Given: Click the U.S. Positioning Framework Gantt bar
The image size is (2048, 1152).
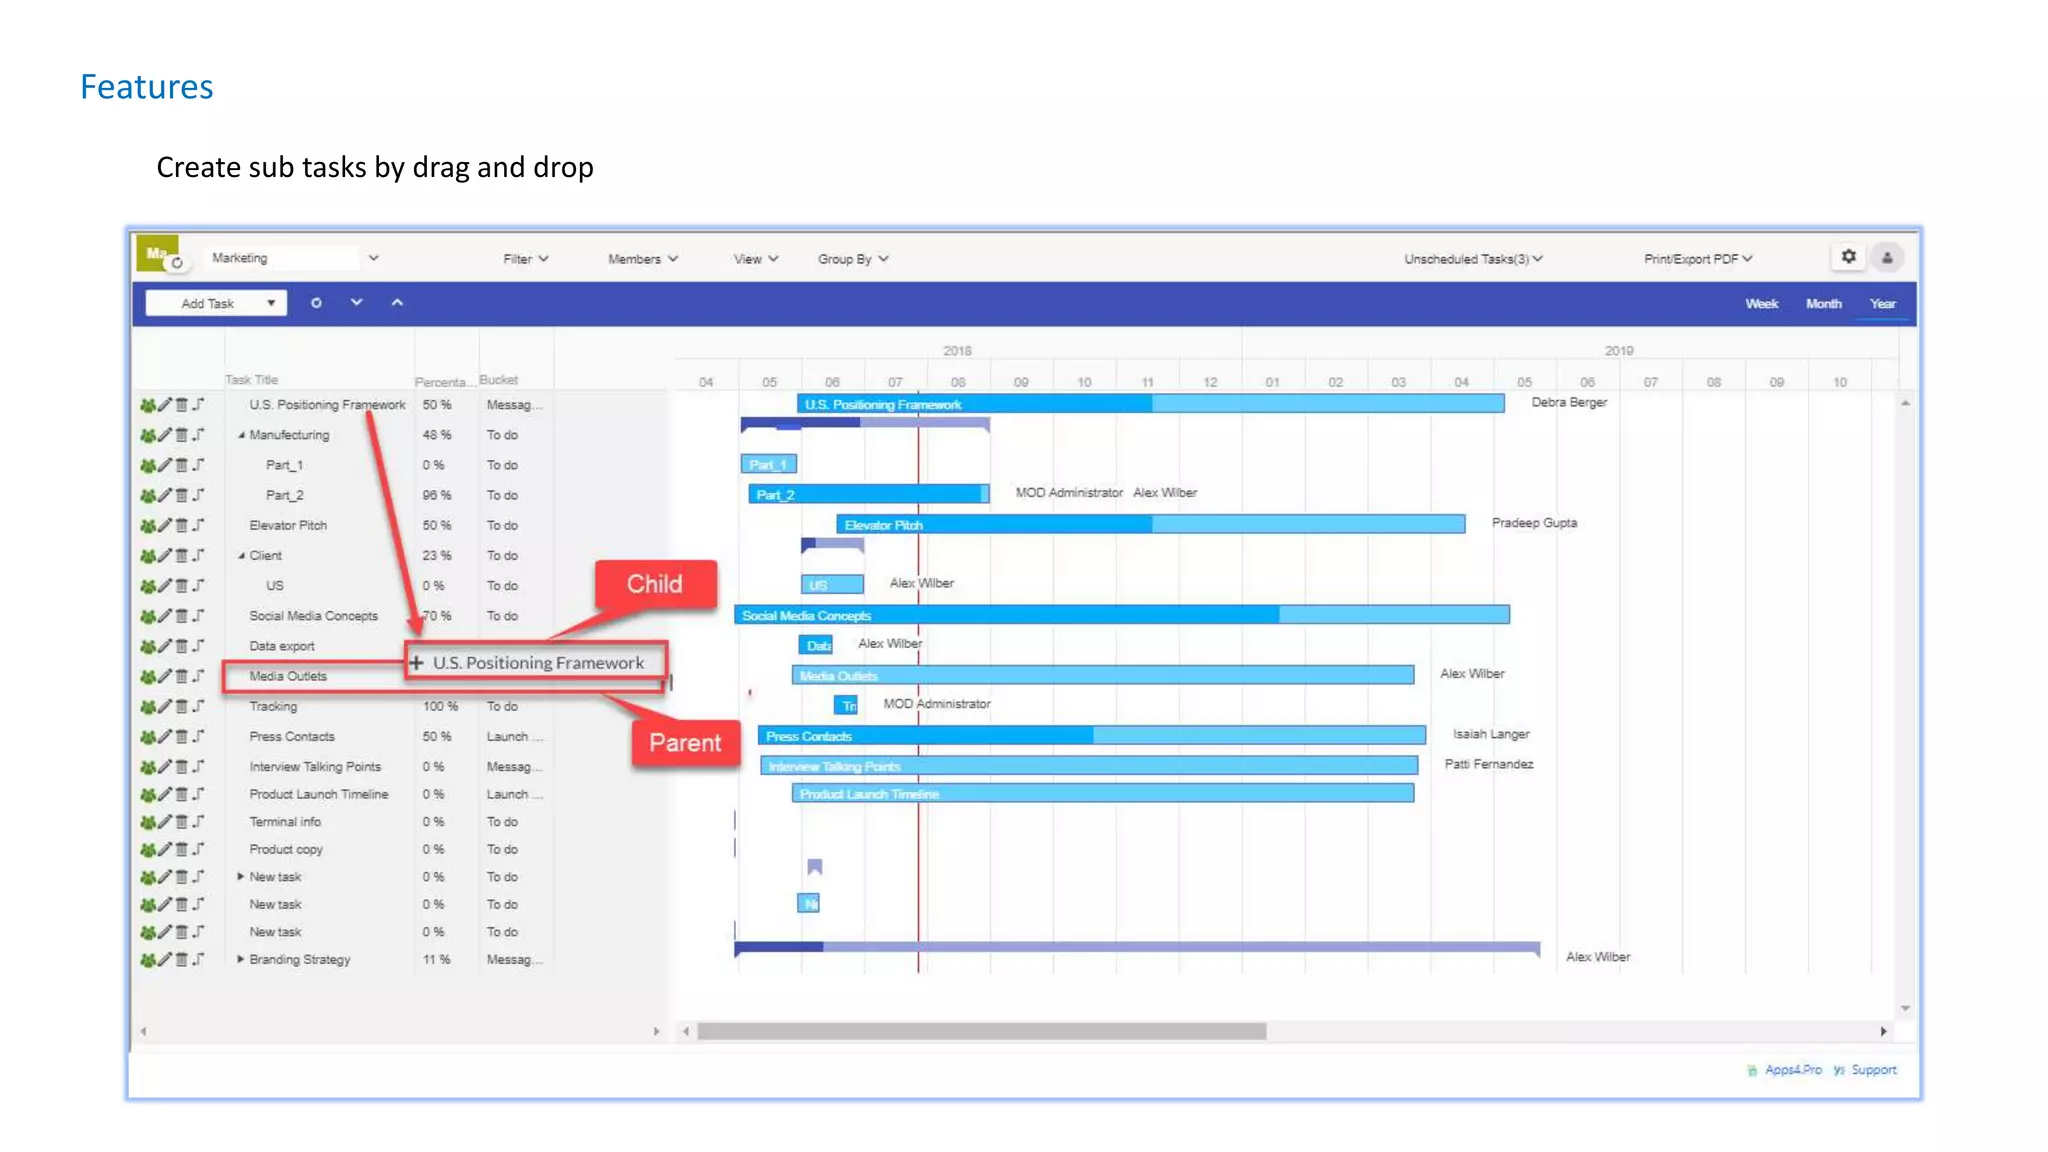Looking at the screenshot, I should [1150, 404].
